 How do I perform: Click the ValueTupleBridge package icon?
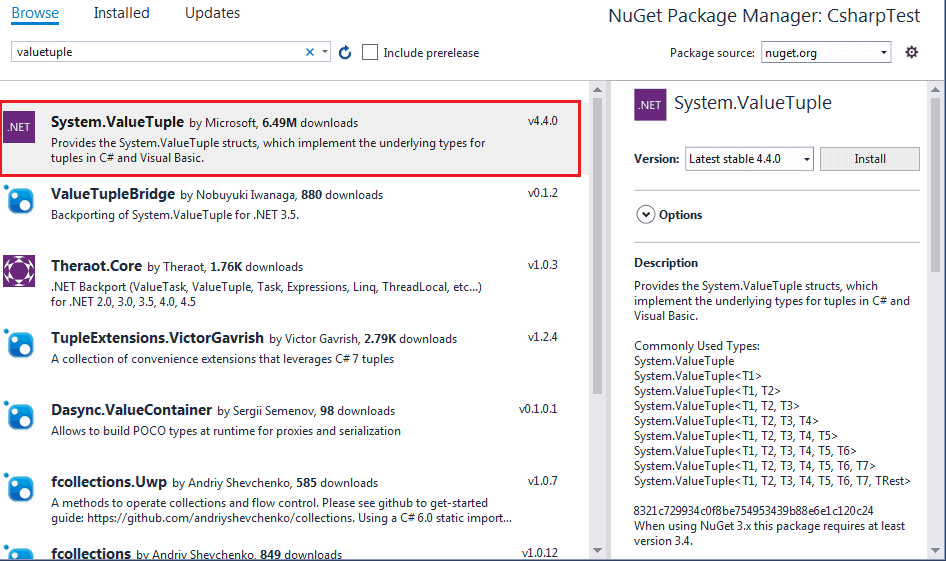point(20,201)
